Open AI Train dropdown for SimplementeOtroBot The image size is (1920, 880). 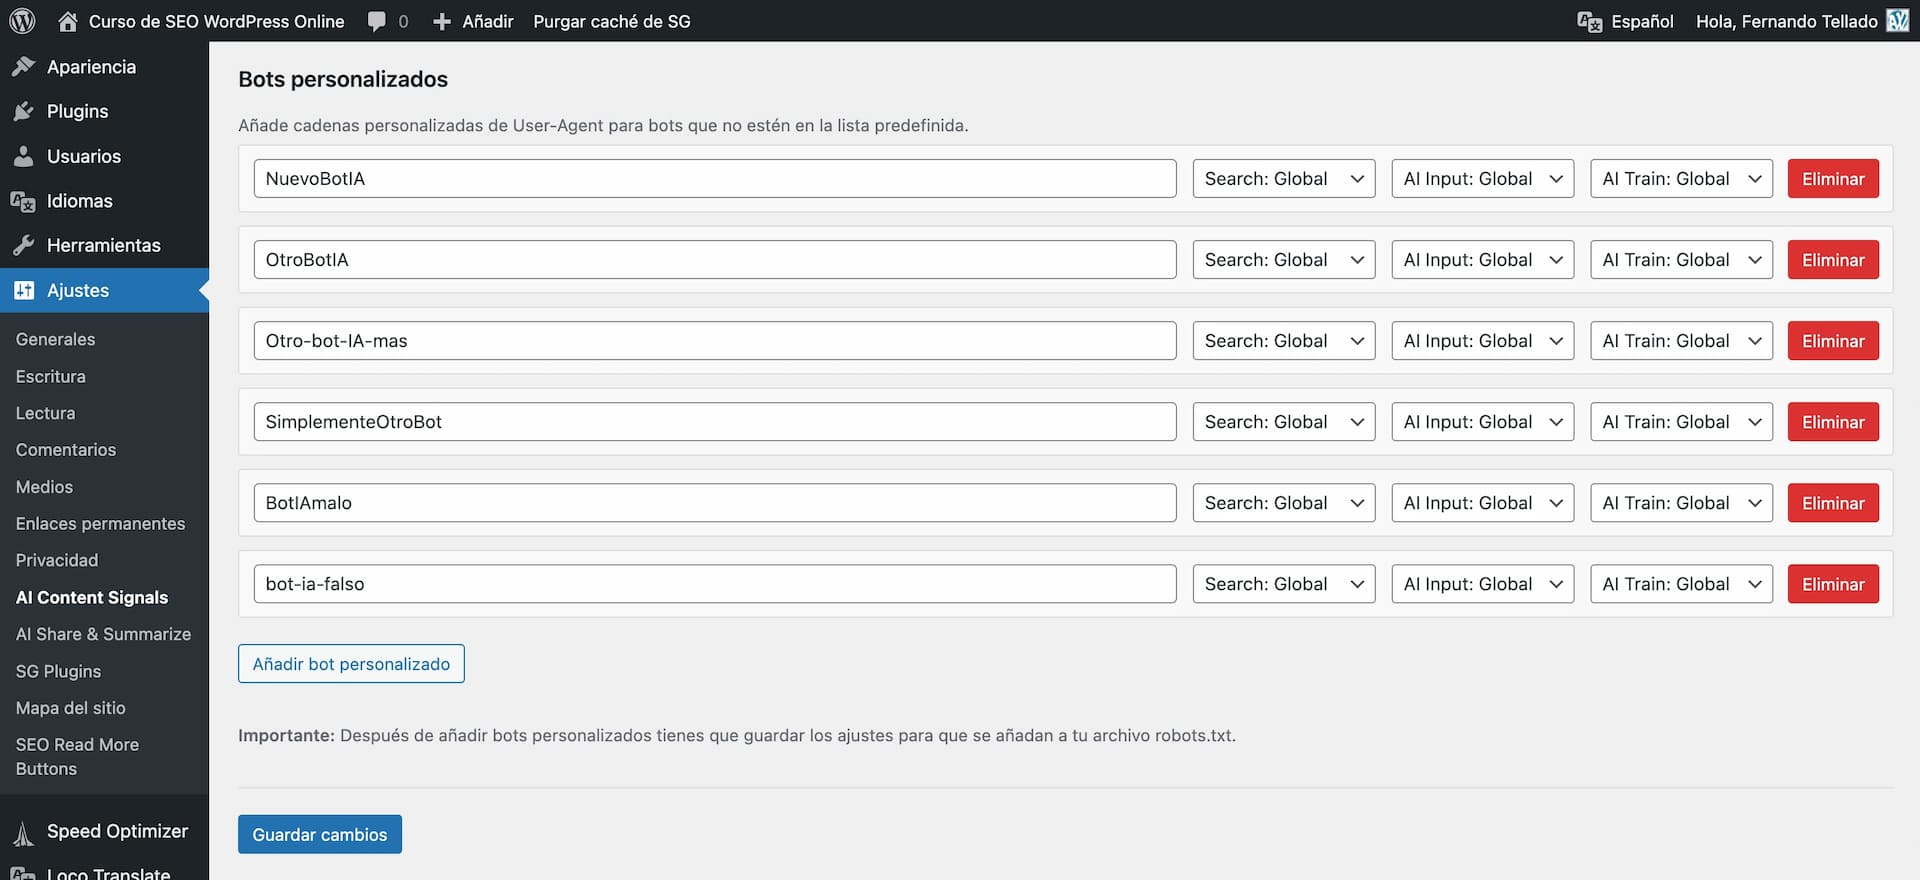tap(1681, 422)
